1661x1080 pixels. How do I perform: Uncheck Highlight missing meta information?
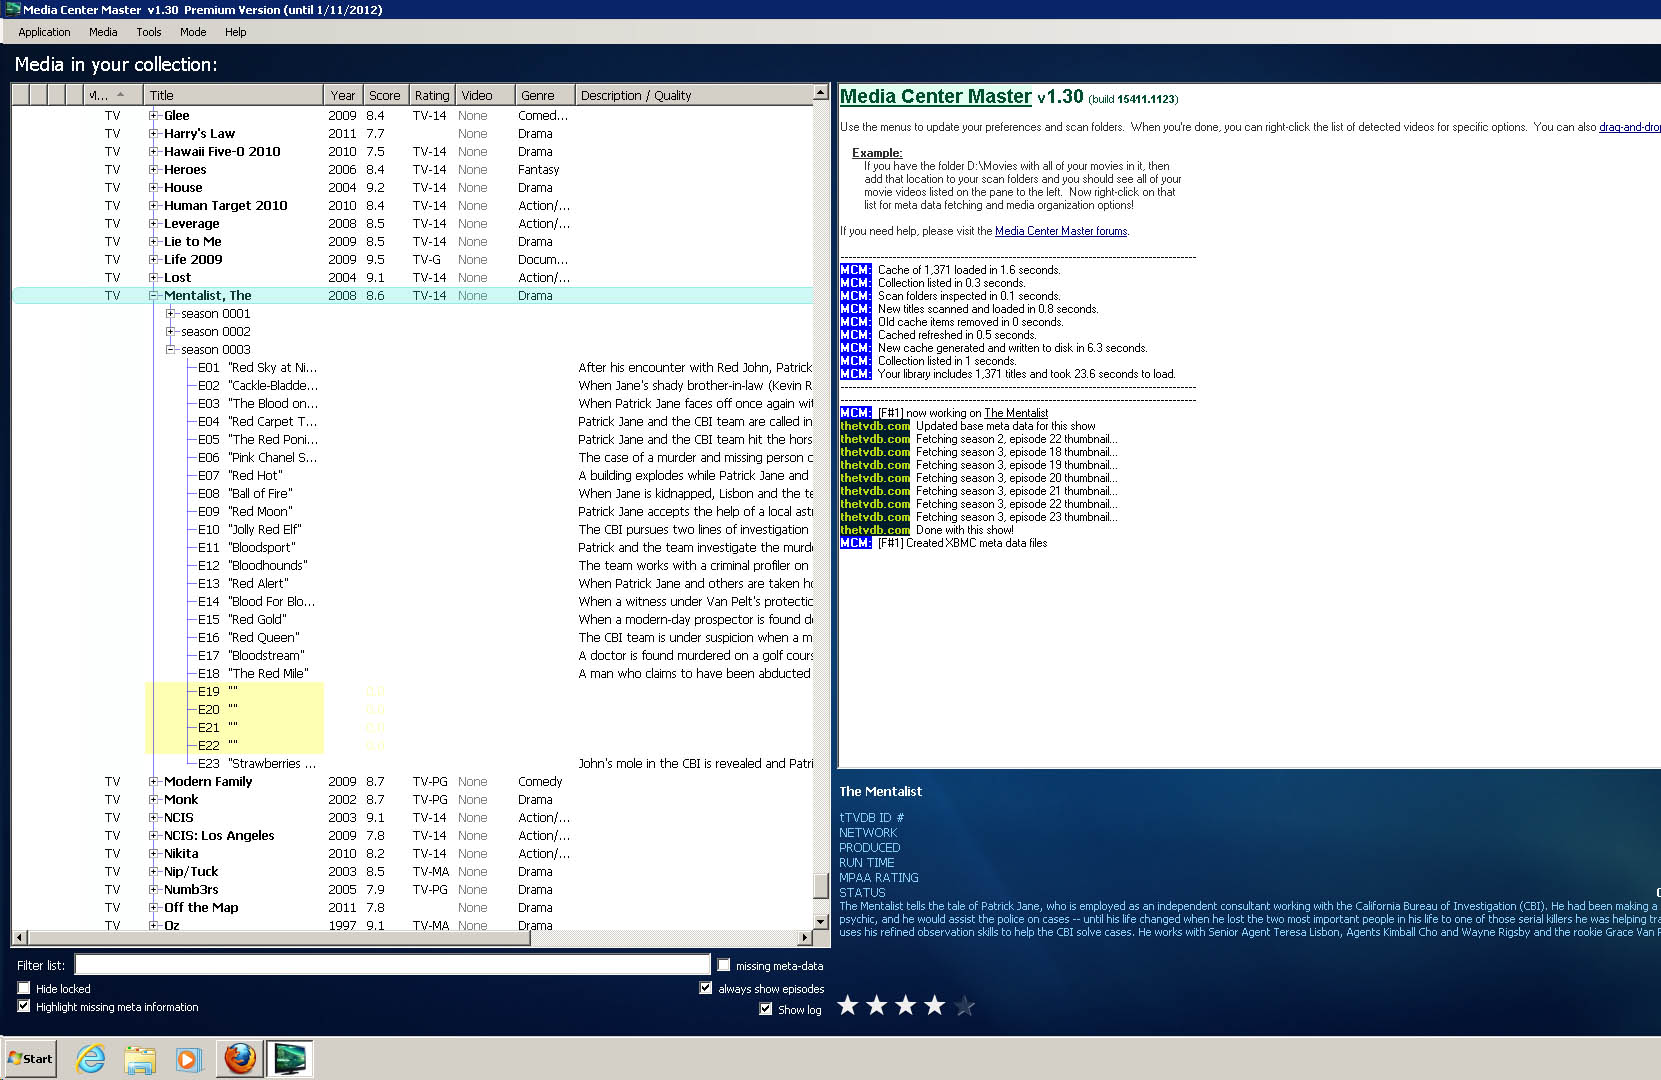[24, 1006]
